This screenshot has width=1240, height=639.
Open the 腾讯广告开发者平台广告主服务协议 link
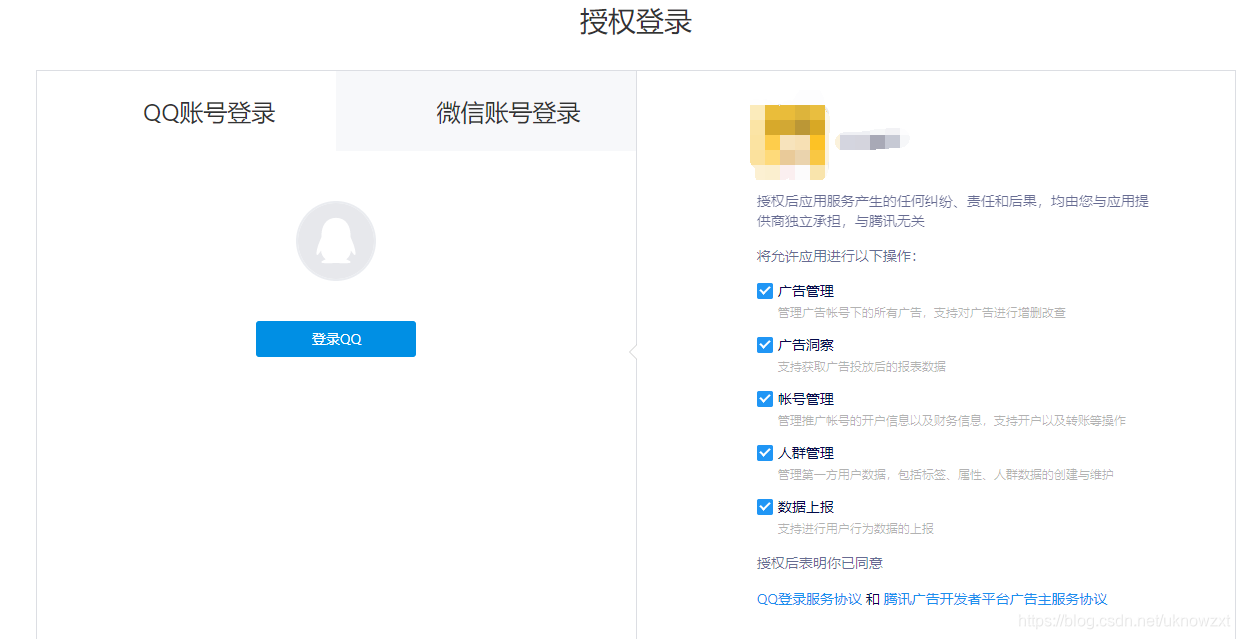(x=995, y=599)
